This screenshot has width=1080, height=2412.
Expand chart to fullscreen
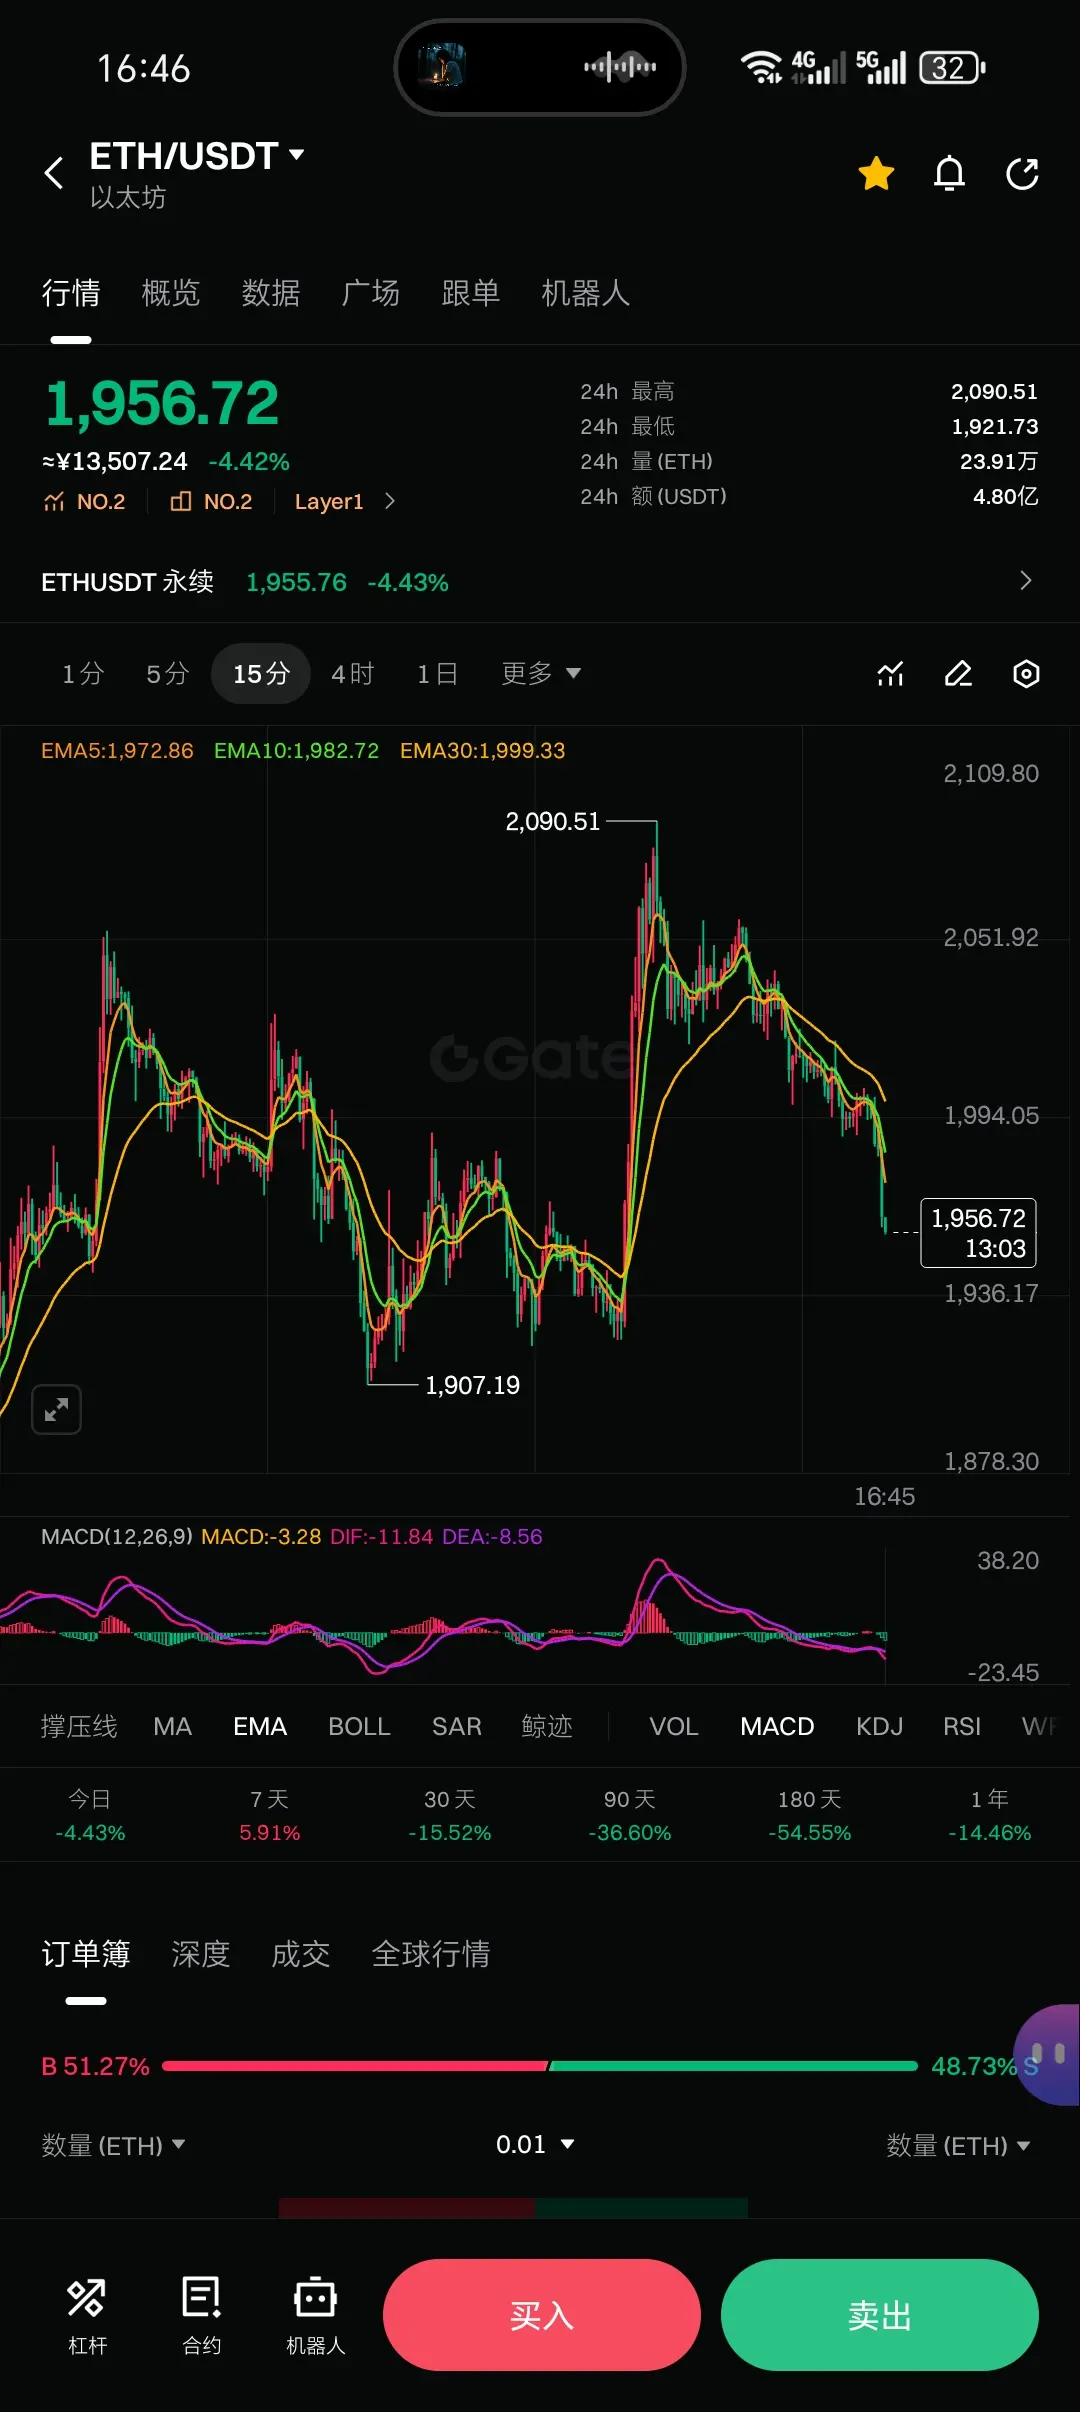click(x=57, y=1410)
